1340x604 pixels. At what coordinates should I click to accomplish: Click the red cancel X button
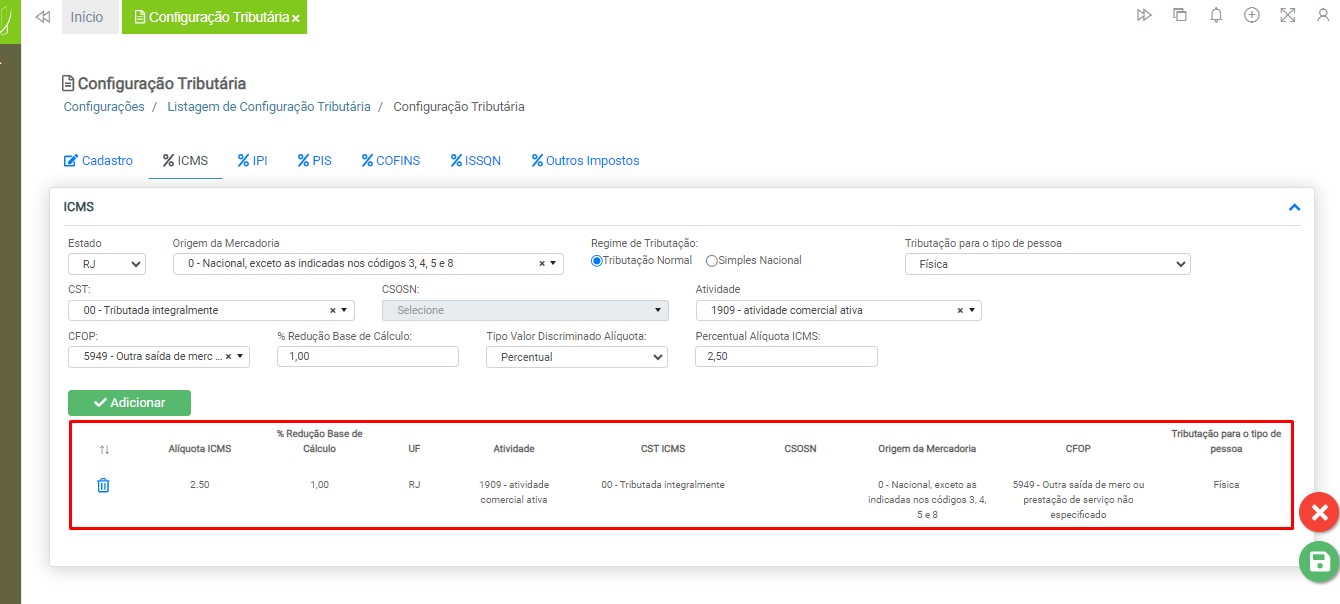click(x=1319, y=513)
